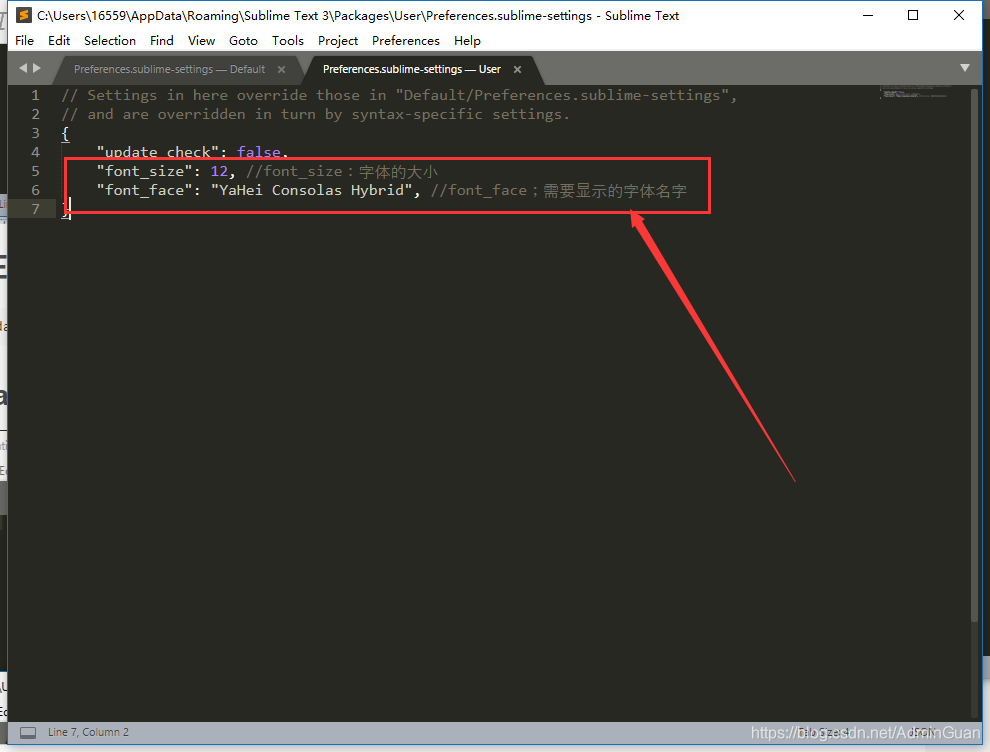
Task: Click the panel switcher icon in status bar
Action: (x=27, y=732)
